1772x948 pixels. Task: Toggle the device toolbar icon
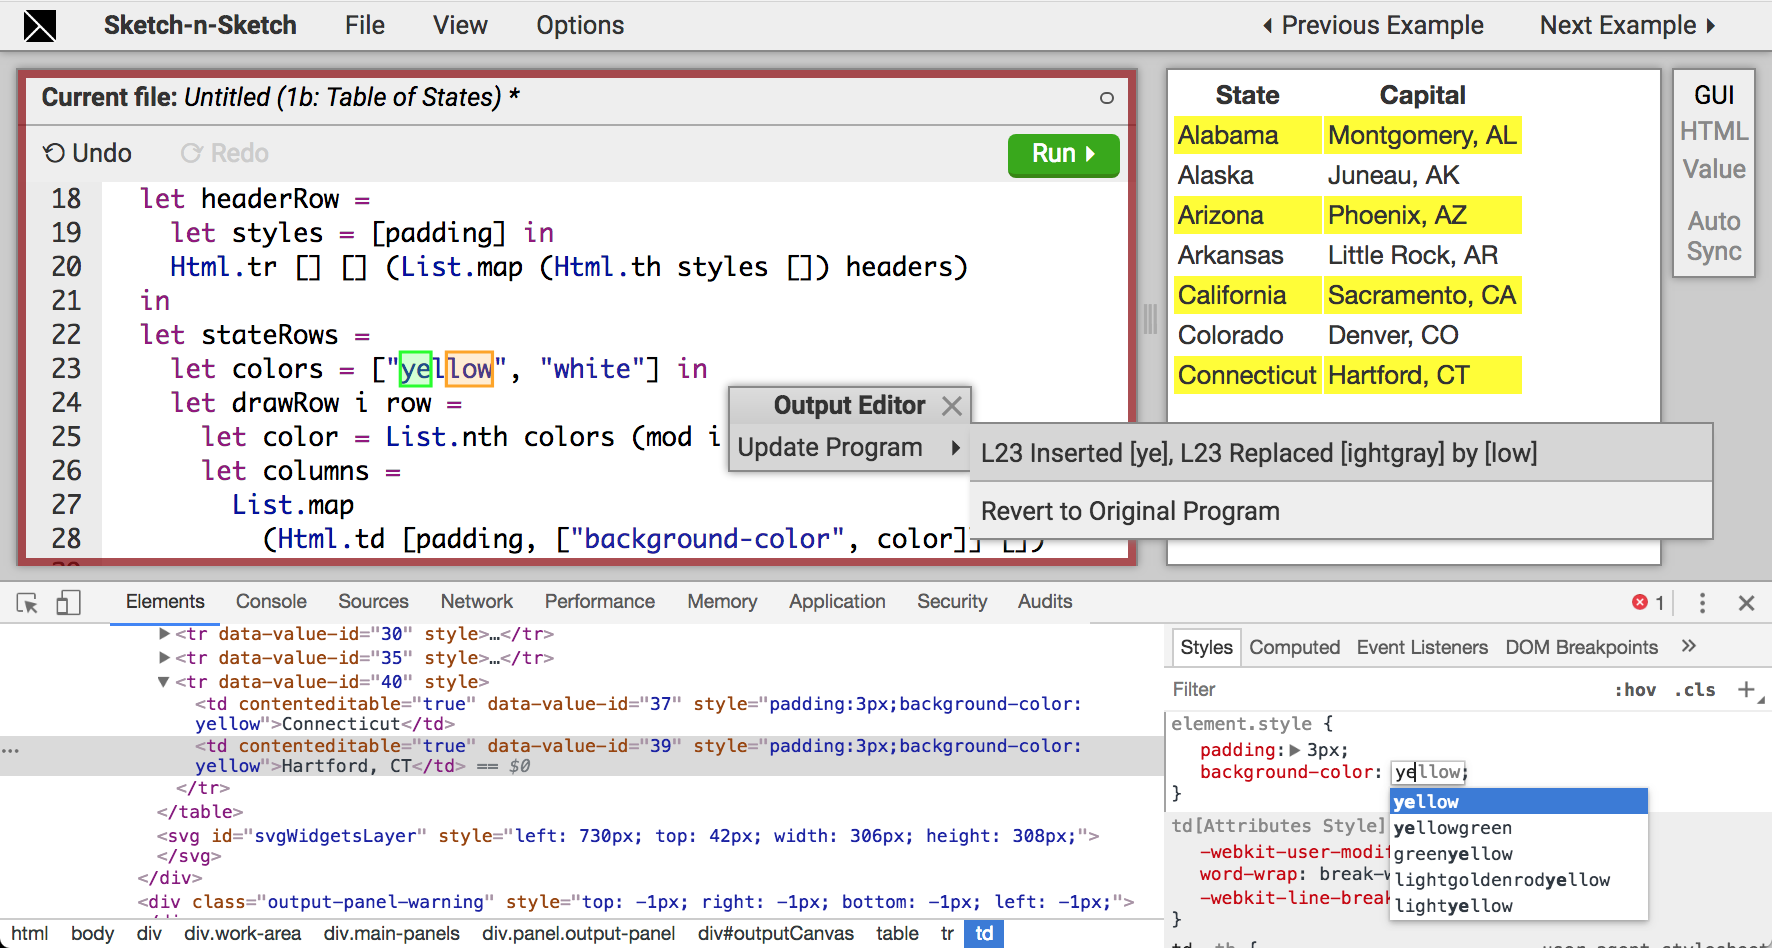[x=68, y=602]
